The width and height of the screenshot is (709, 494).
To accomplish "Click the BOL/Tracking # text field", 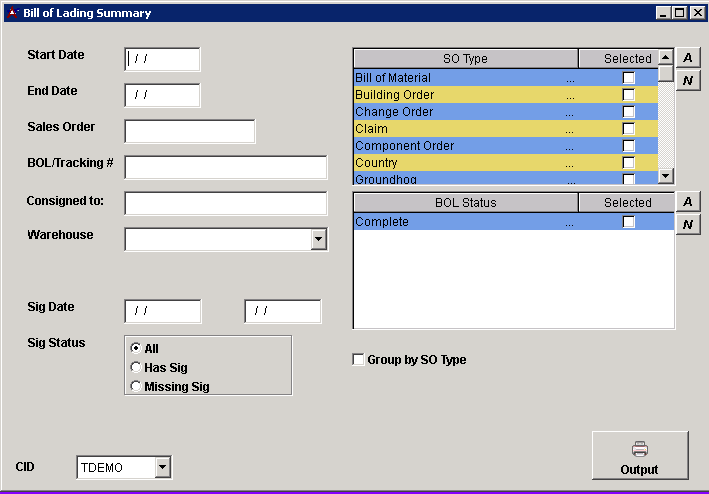I will [x=226, y=167].
